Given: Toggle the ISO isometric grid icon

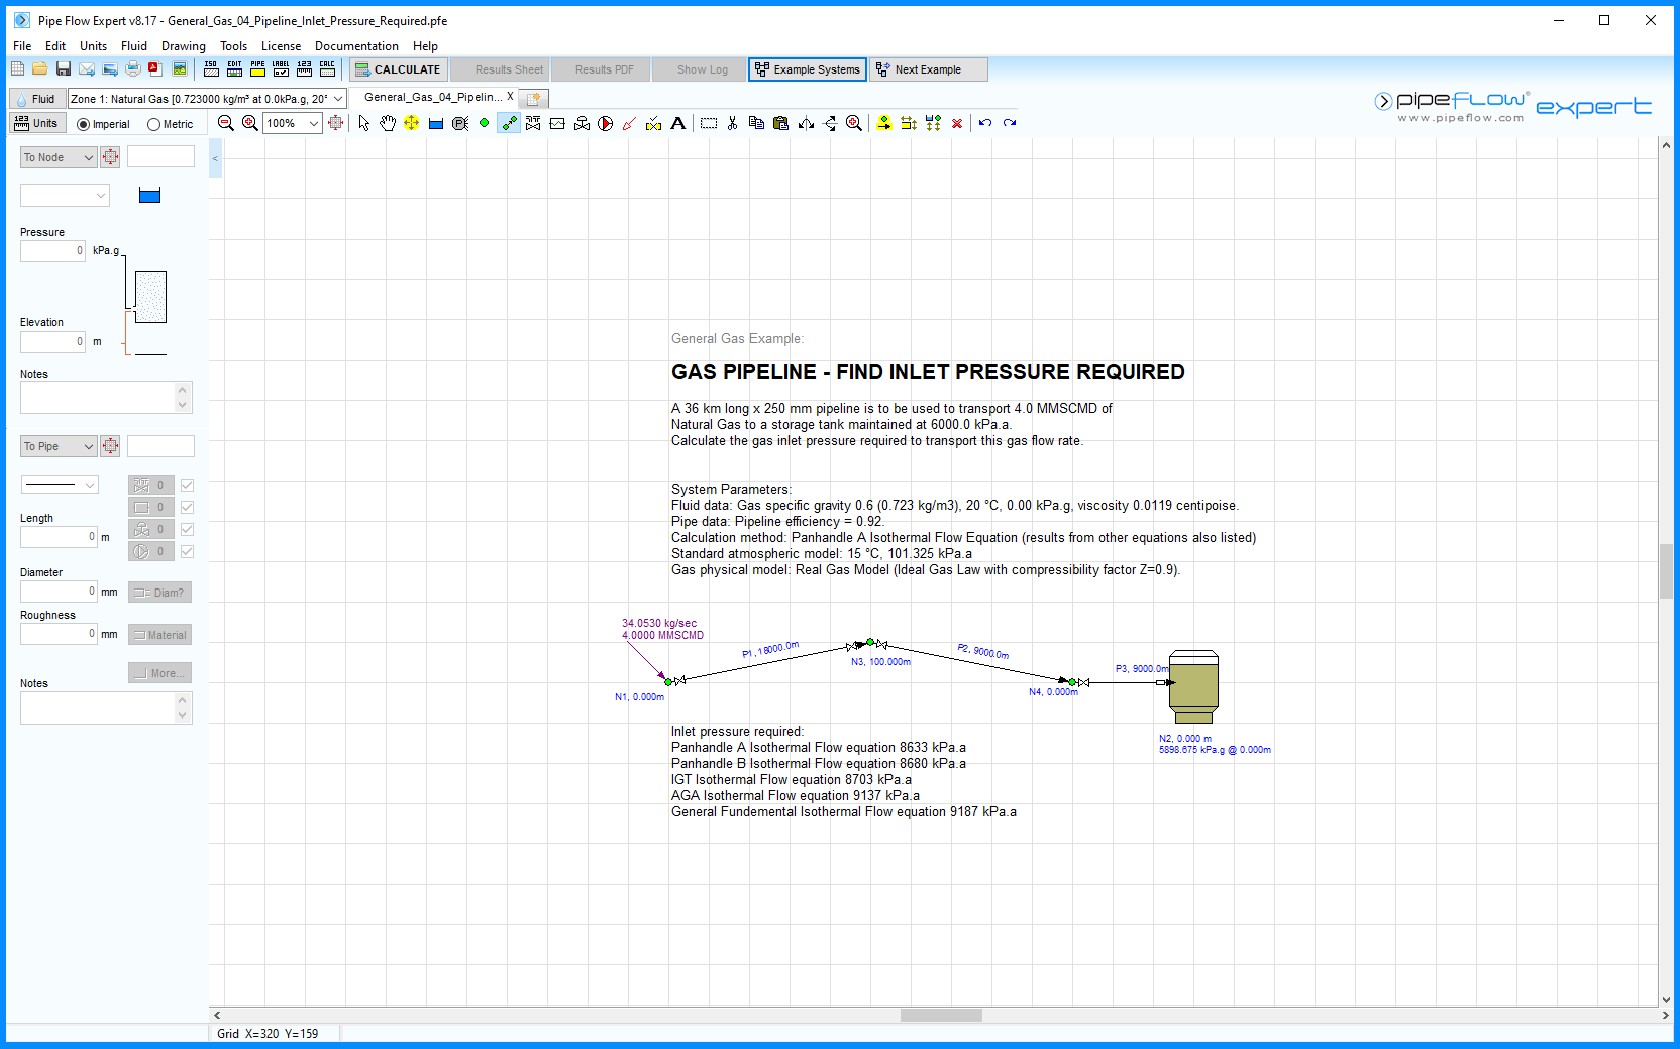Looking at the screenshot, I should click(211, 69).
